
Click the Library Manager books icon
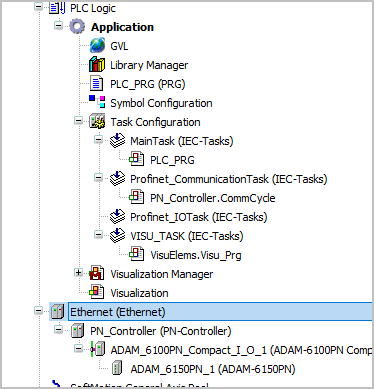[x=97, y=65]
